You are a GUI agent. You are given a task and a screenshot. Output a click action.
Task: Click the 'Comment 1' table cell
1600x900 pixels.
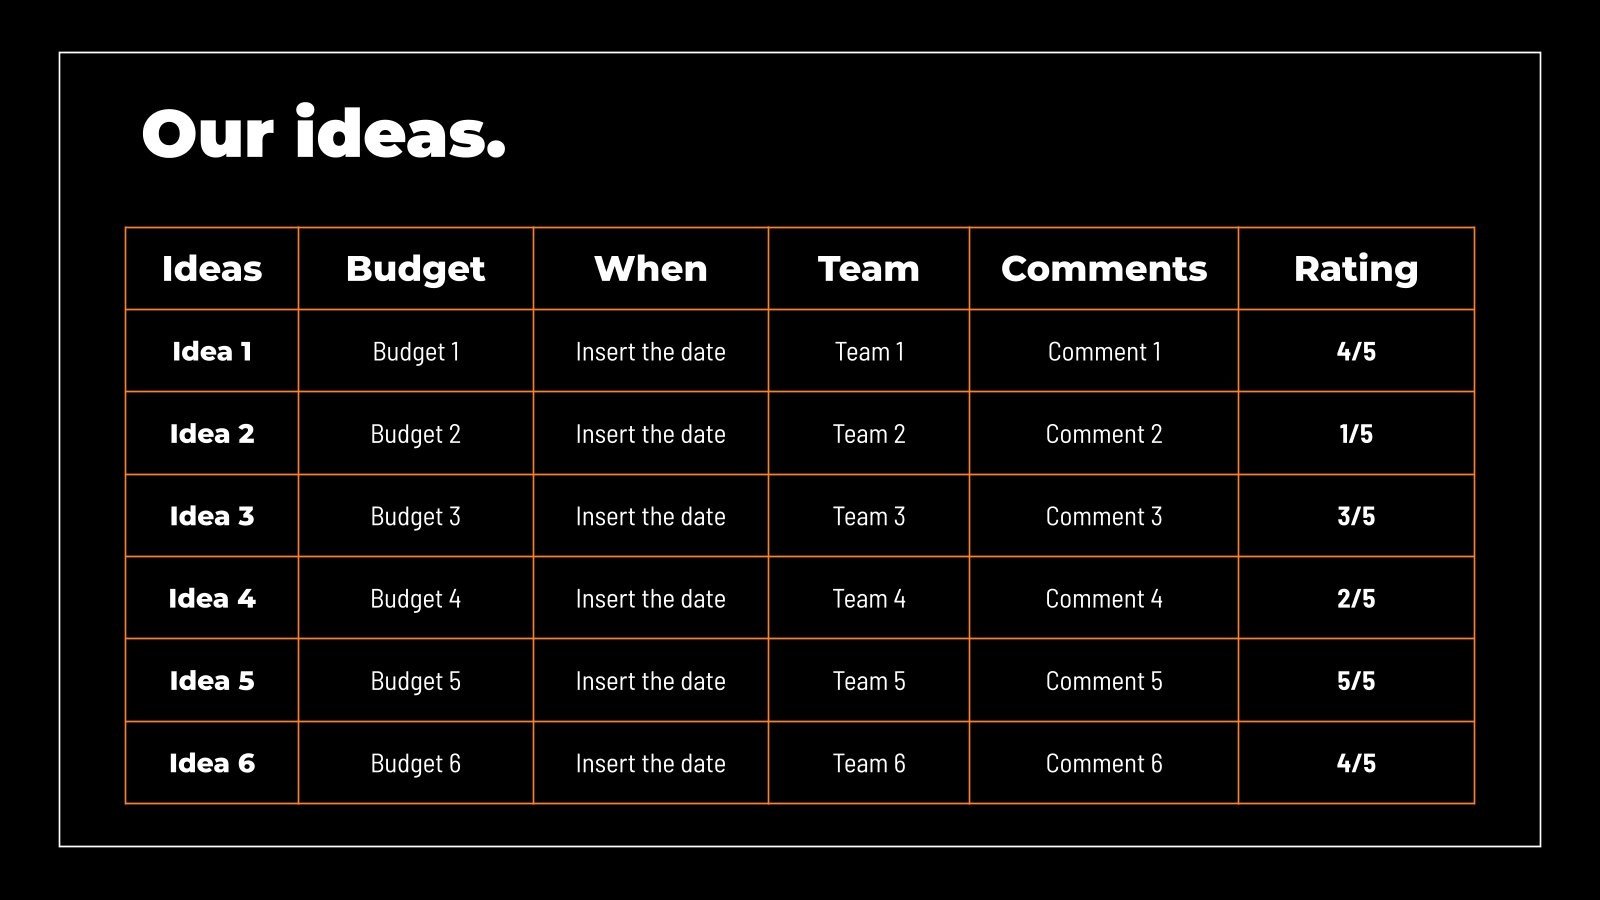point(1103,351)
